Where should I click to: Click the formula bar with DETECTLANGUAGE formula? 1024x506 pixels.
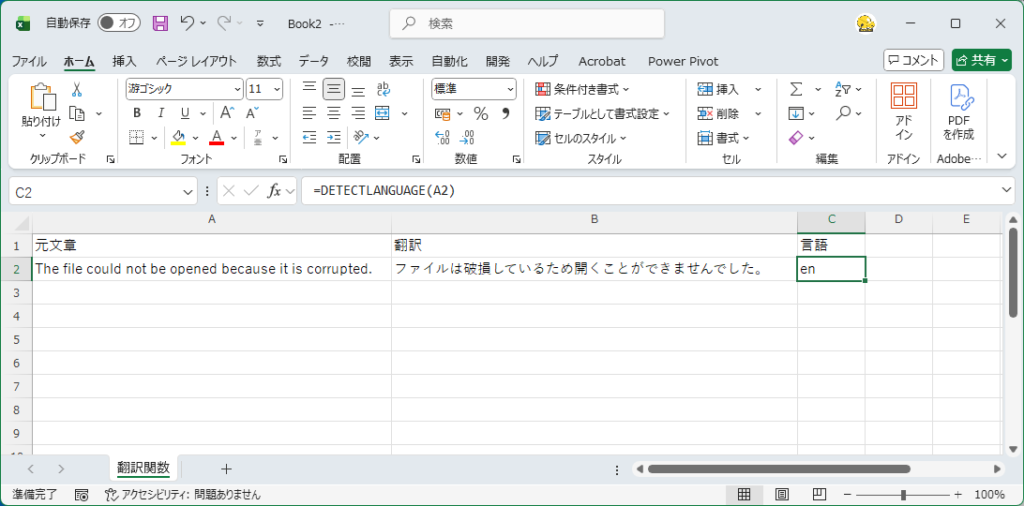[x=650, y=190]
